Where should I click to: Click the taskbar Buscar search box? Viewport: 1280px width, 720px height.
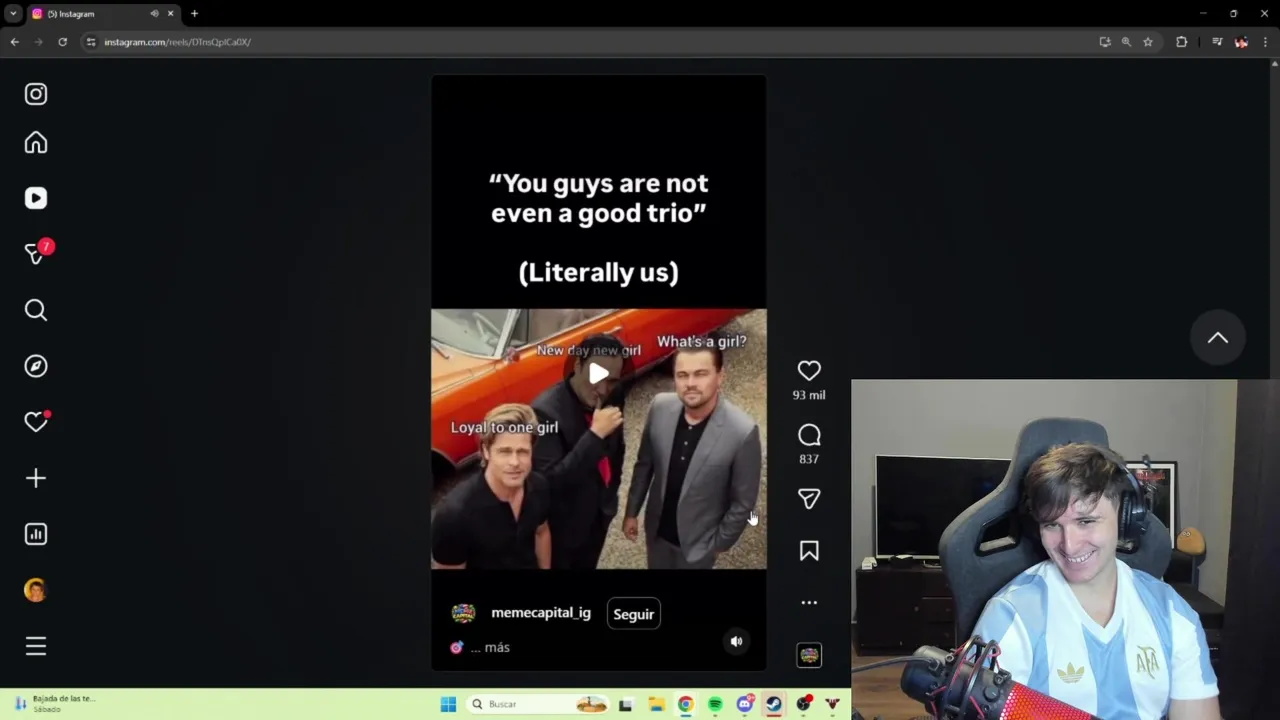click(538, 704)
